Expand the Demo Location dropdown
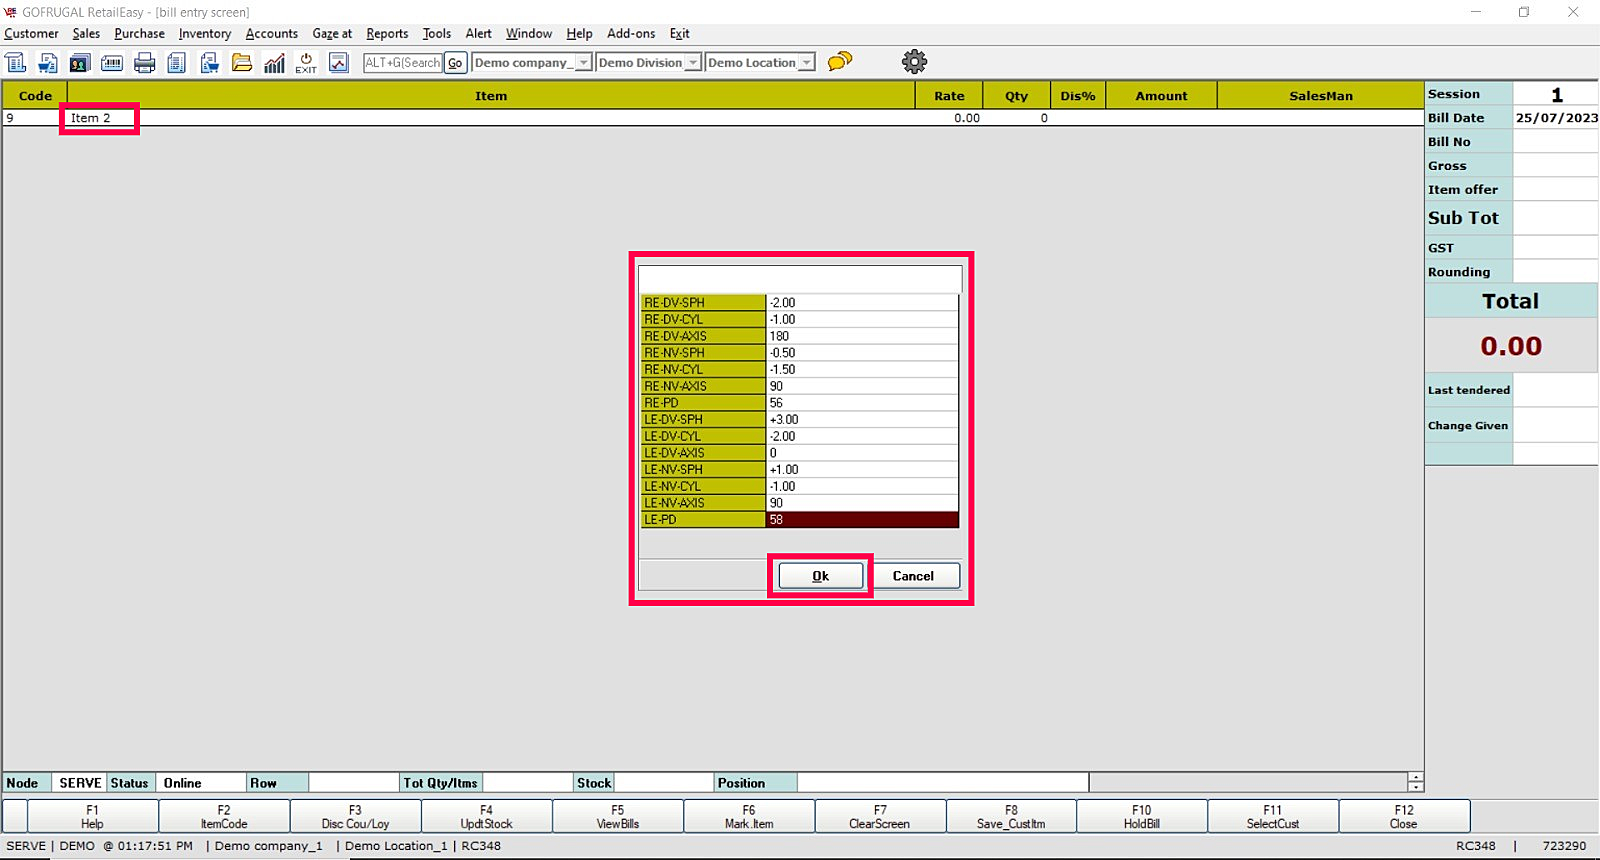The image size is (1600, 860). click(x=807, y=62)
